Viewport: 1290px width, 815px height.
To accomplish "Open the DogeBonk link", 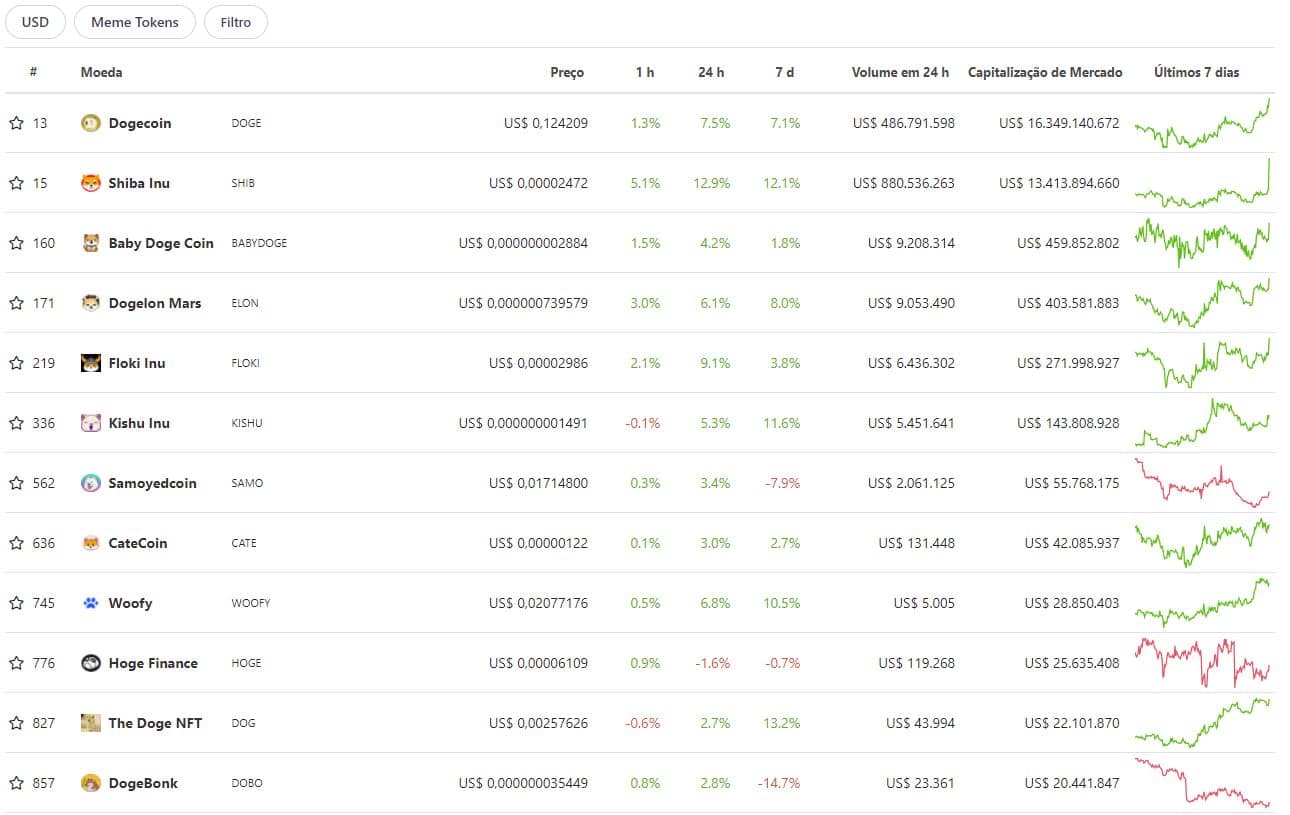I will point(143,783).
